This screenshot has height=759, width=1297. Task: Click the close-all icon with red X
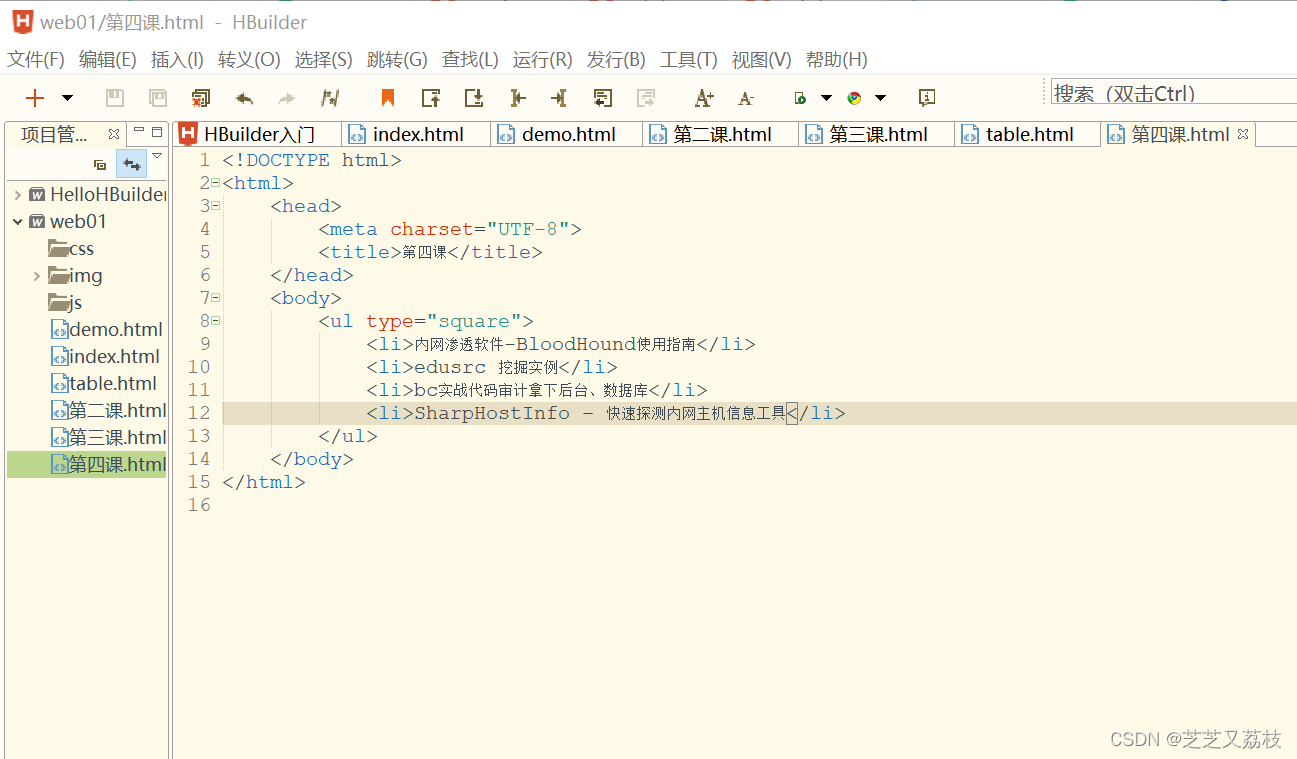pos(201,97)
